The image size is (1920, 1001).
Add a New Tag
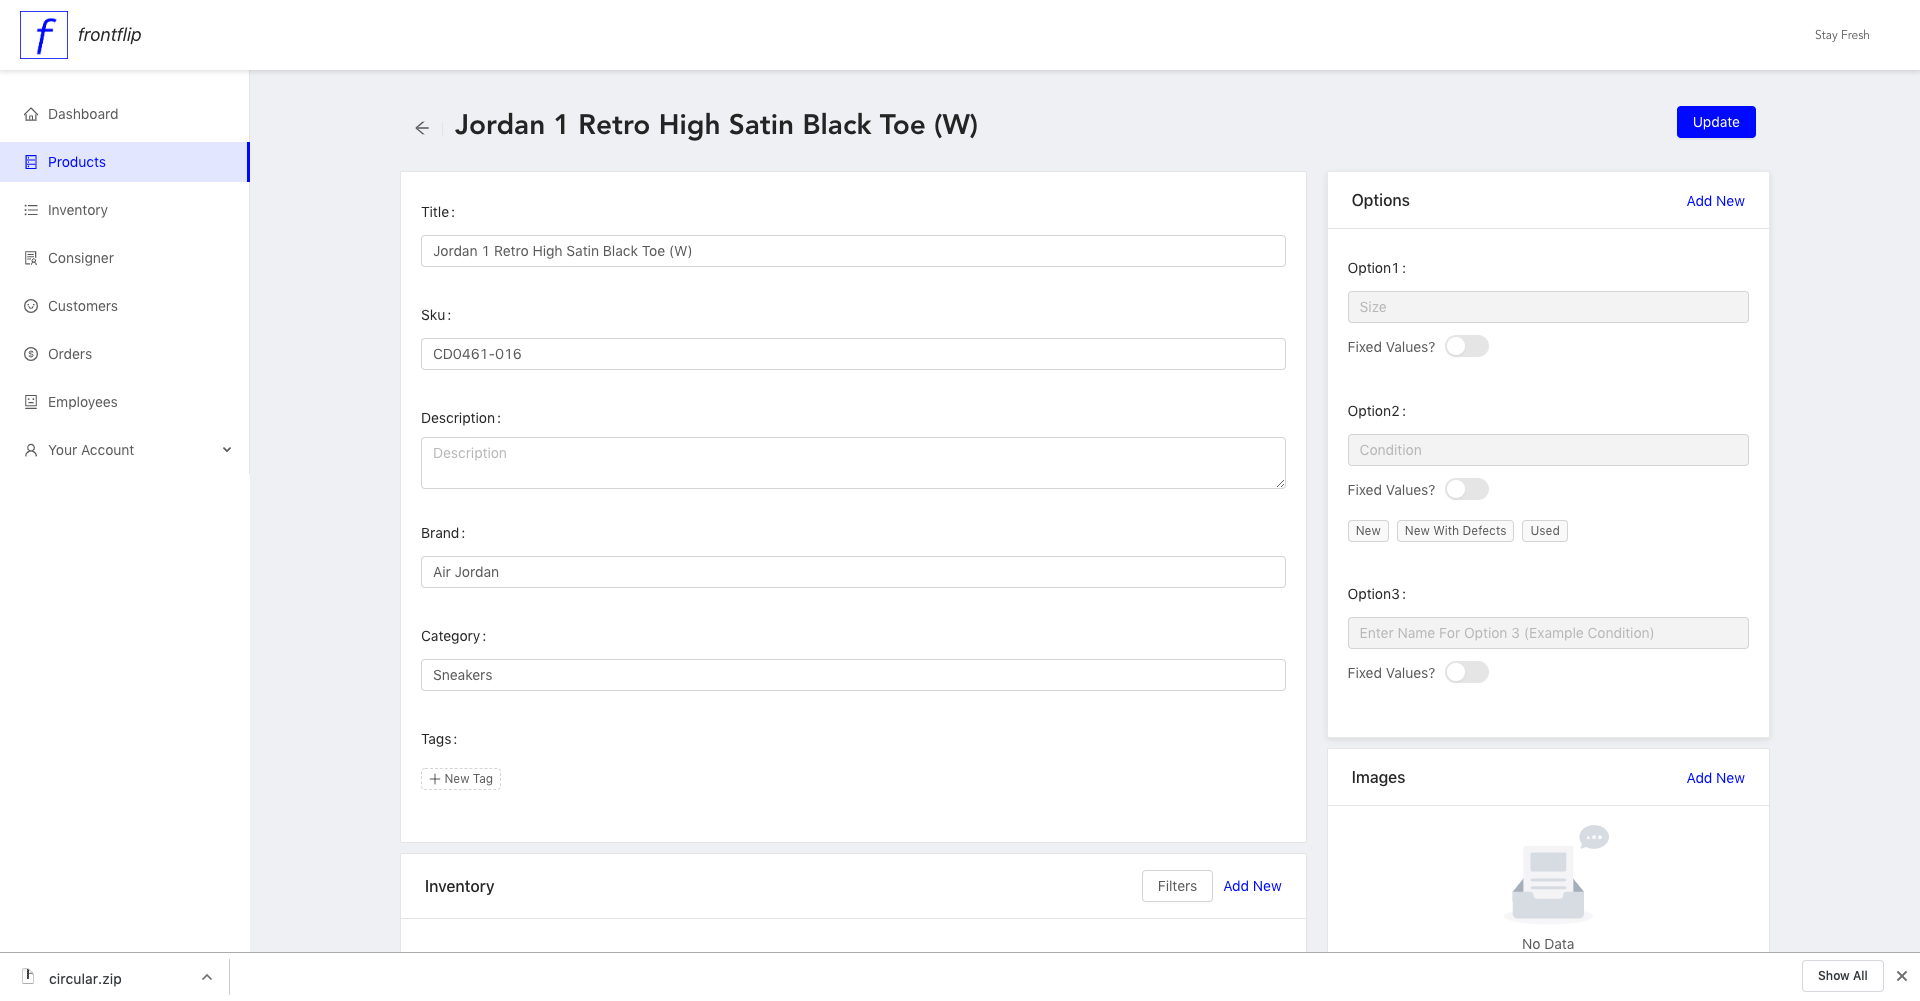coord(461,779)
